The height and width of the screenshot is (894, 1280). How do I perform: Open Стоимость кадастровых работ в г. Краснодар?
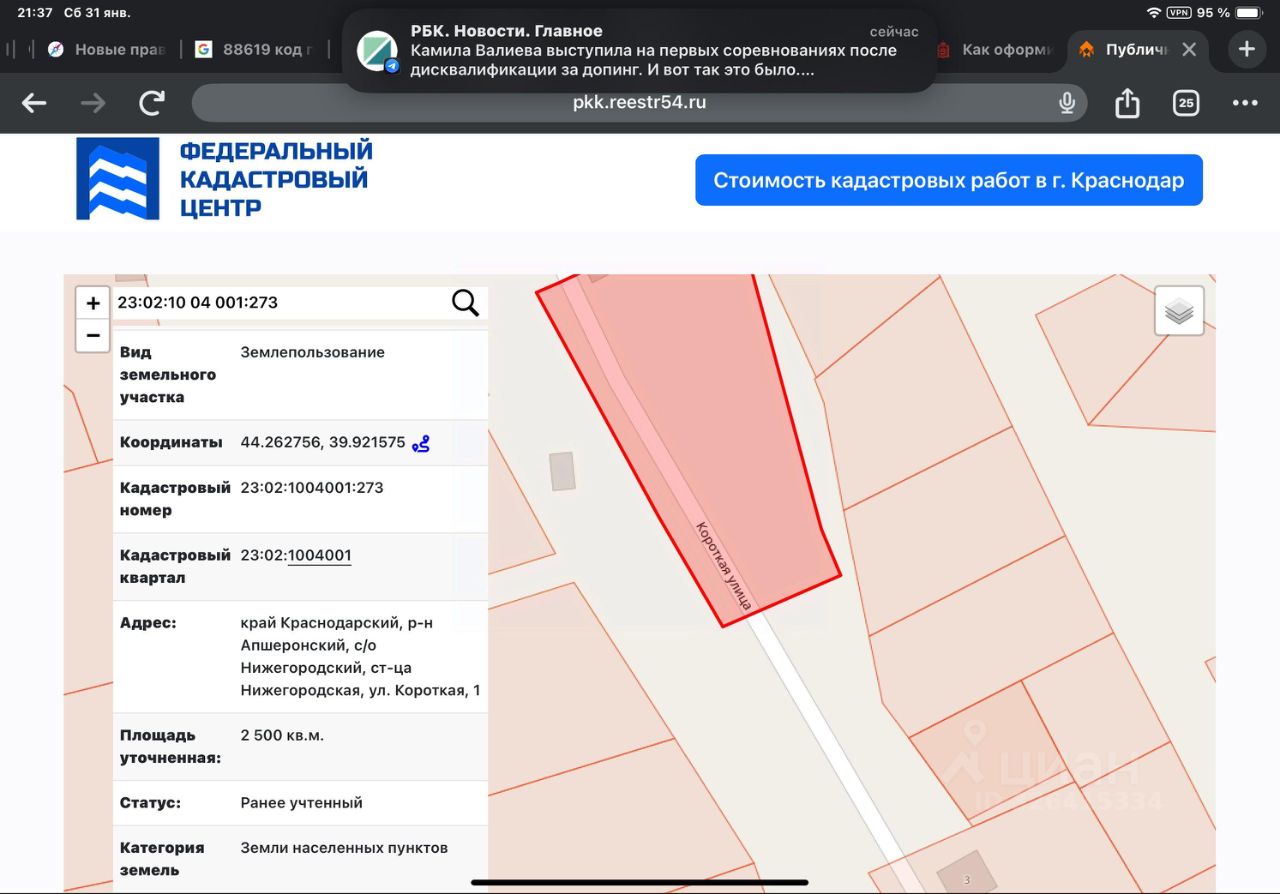tap(949, 180)
